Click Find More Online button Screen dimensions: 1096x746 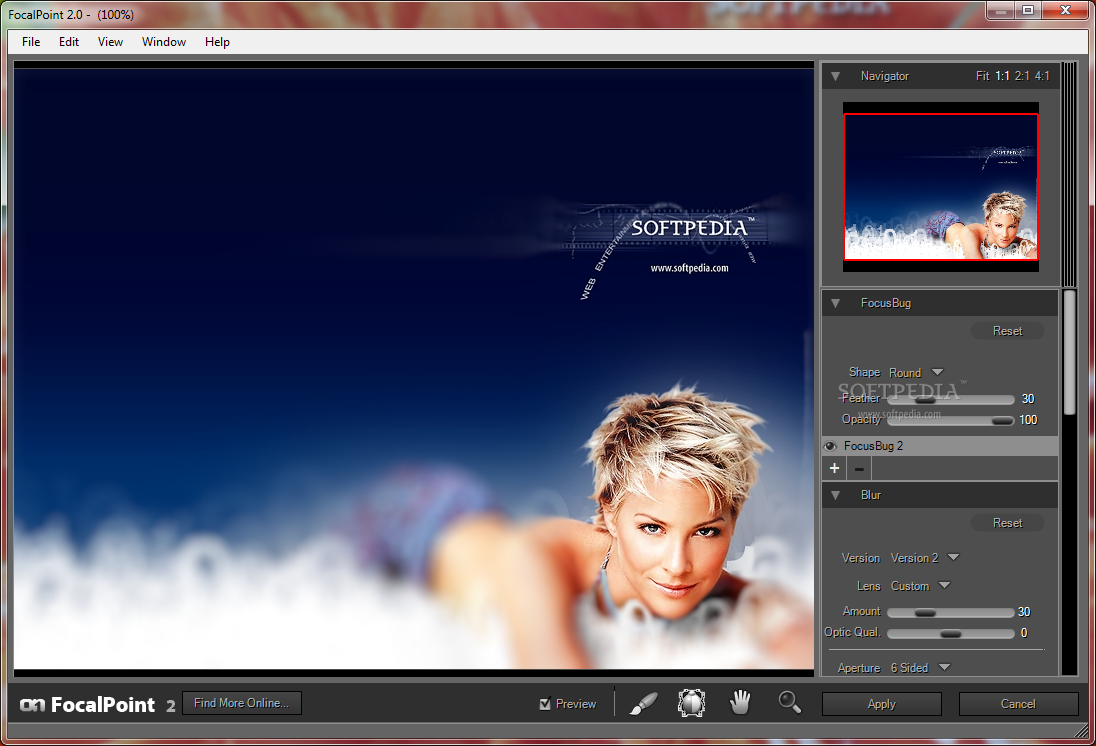[x=242, y=703]
